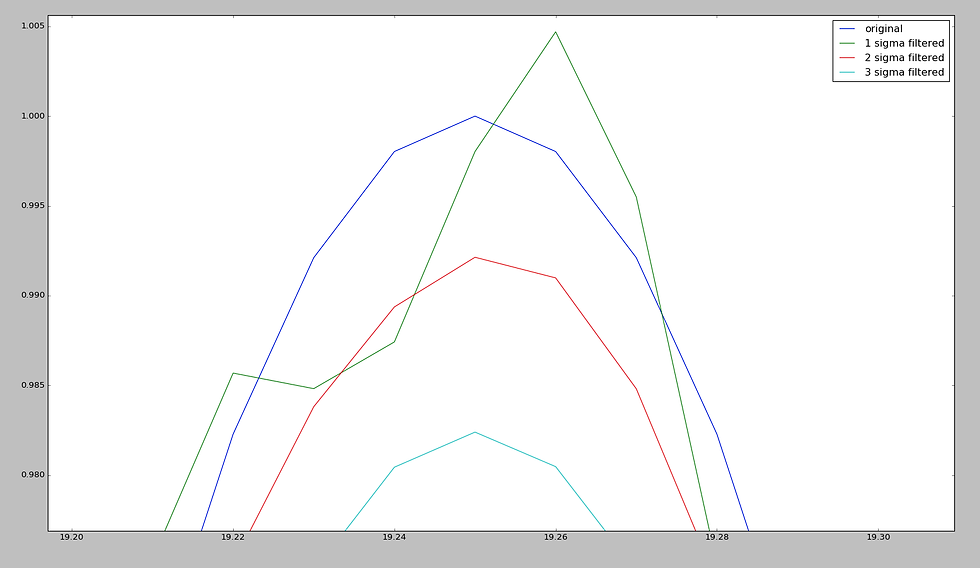
Task: Click the '1 sigma filtered' legend label
Action: [904, 43]
